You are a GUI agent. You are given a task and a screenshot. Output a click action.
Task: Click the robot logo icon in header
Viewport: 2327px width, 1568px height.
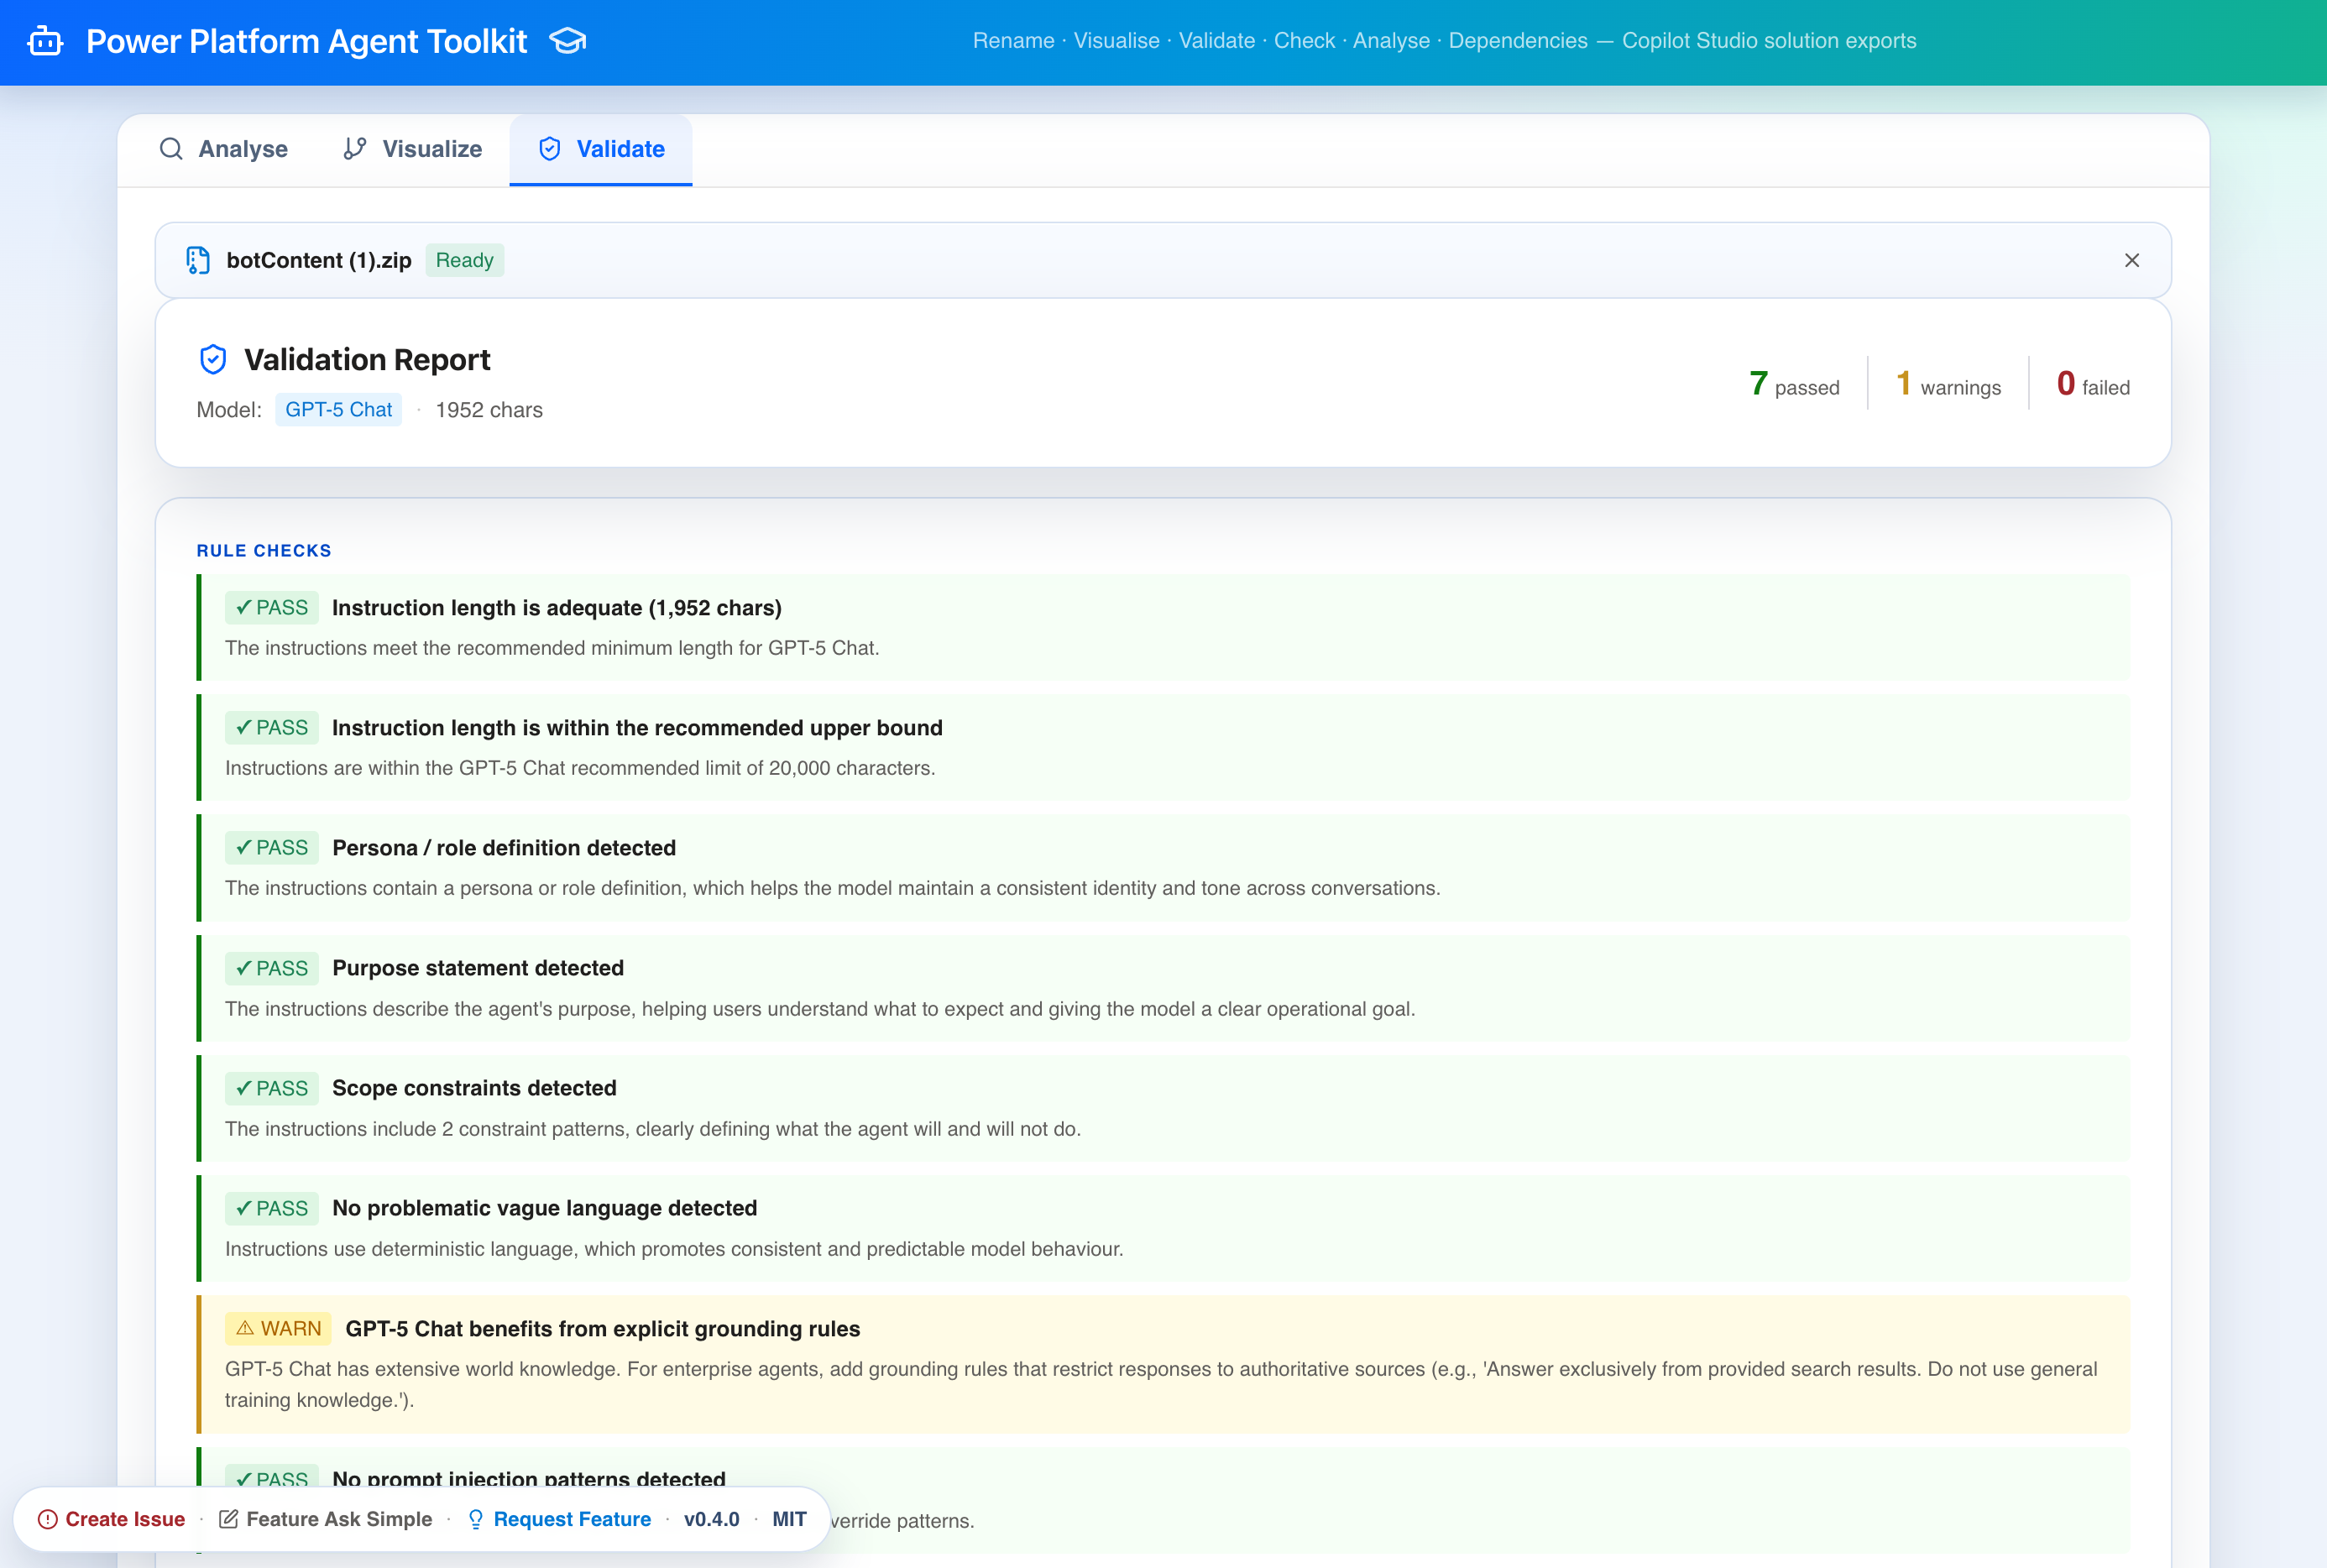click(45, 41)
